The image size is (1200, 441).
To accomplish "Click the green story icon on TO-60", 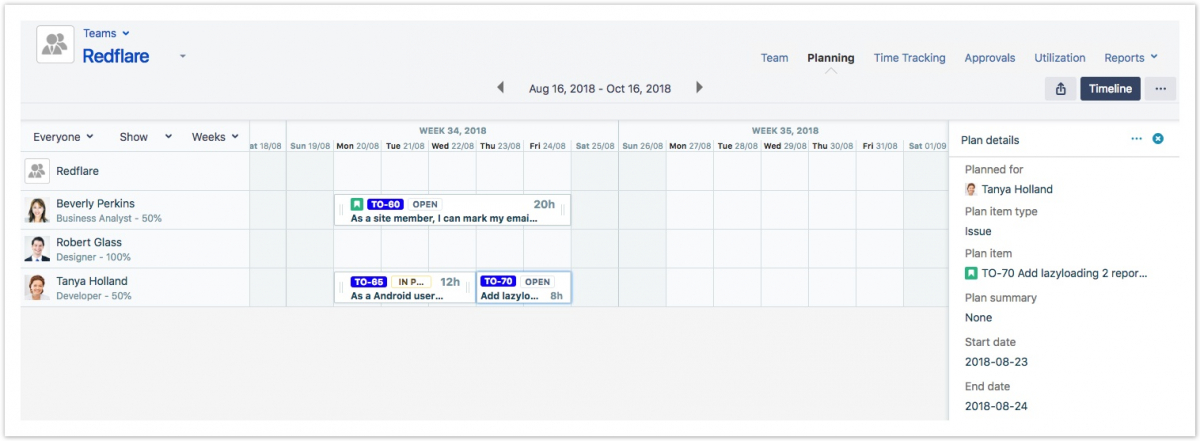I will tap(357, 204).
